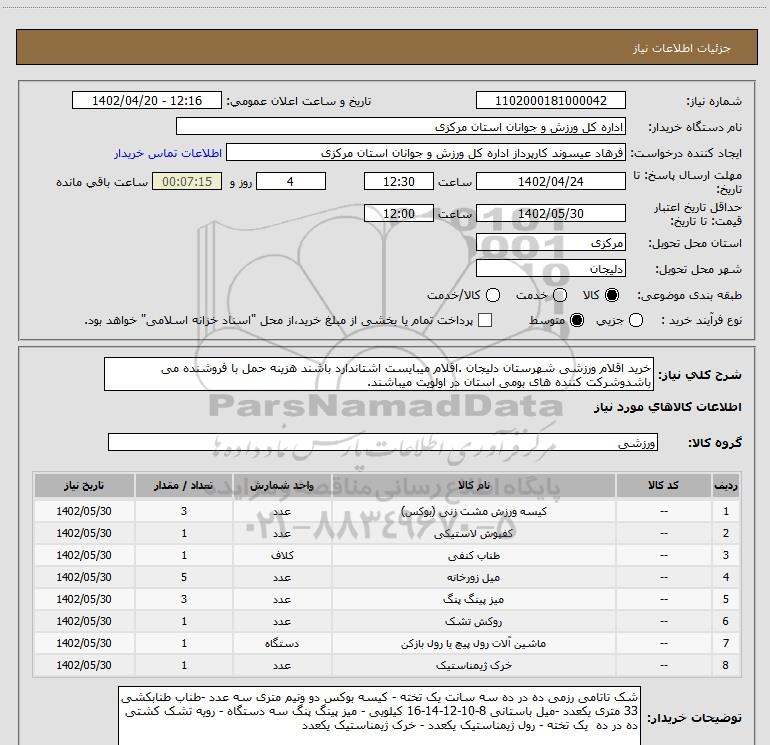This screenshot has width=770, height=745.
Task: Select row میل زورخانه
Action: [x=386, y=577]
